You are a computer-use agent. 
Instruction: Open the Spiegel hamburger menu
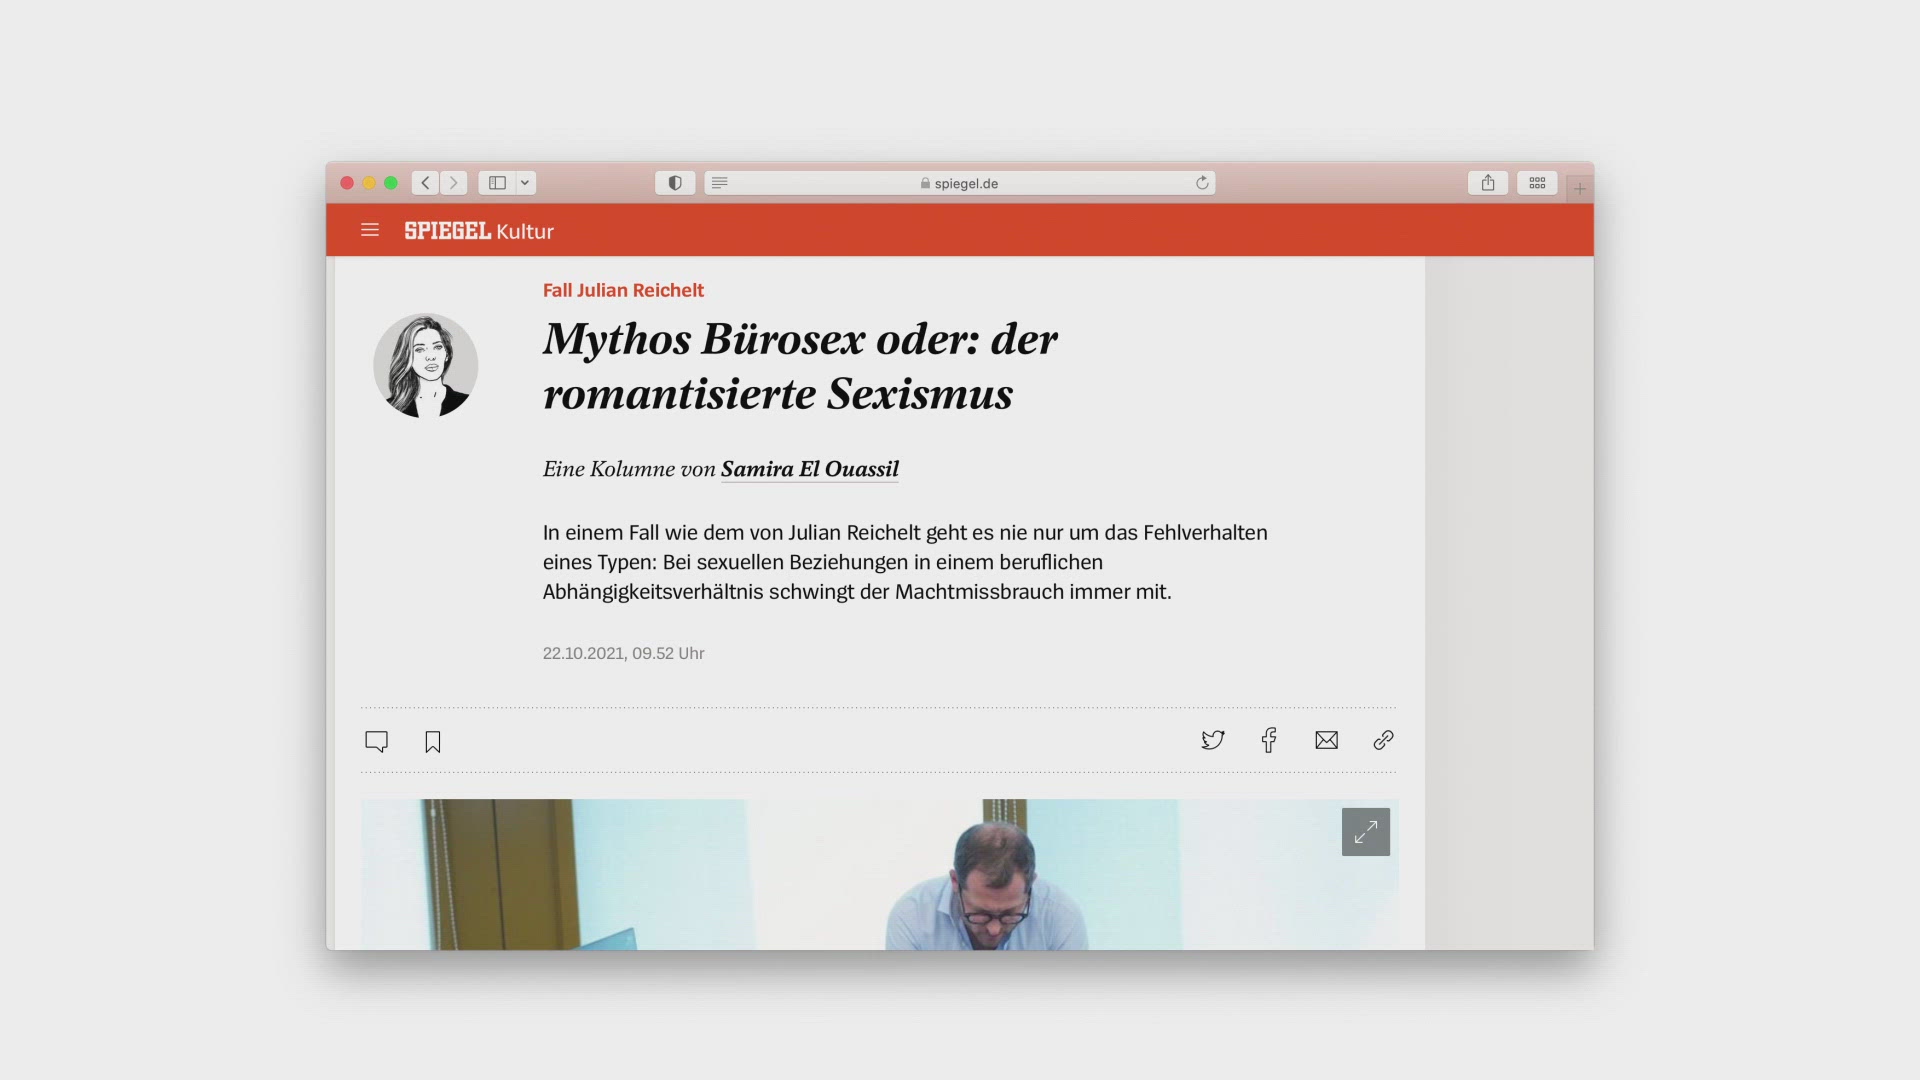tap(370, 230)
